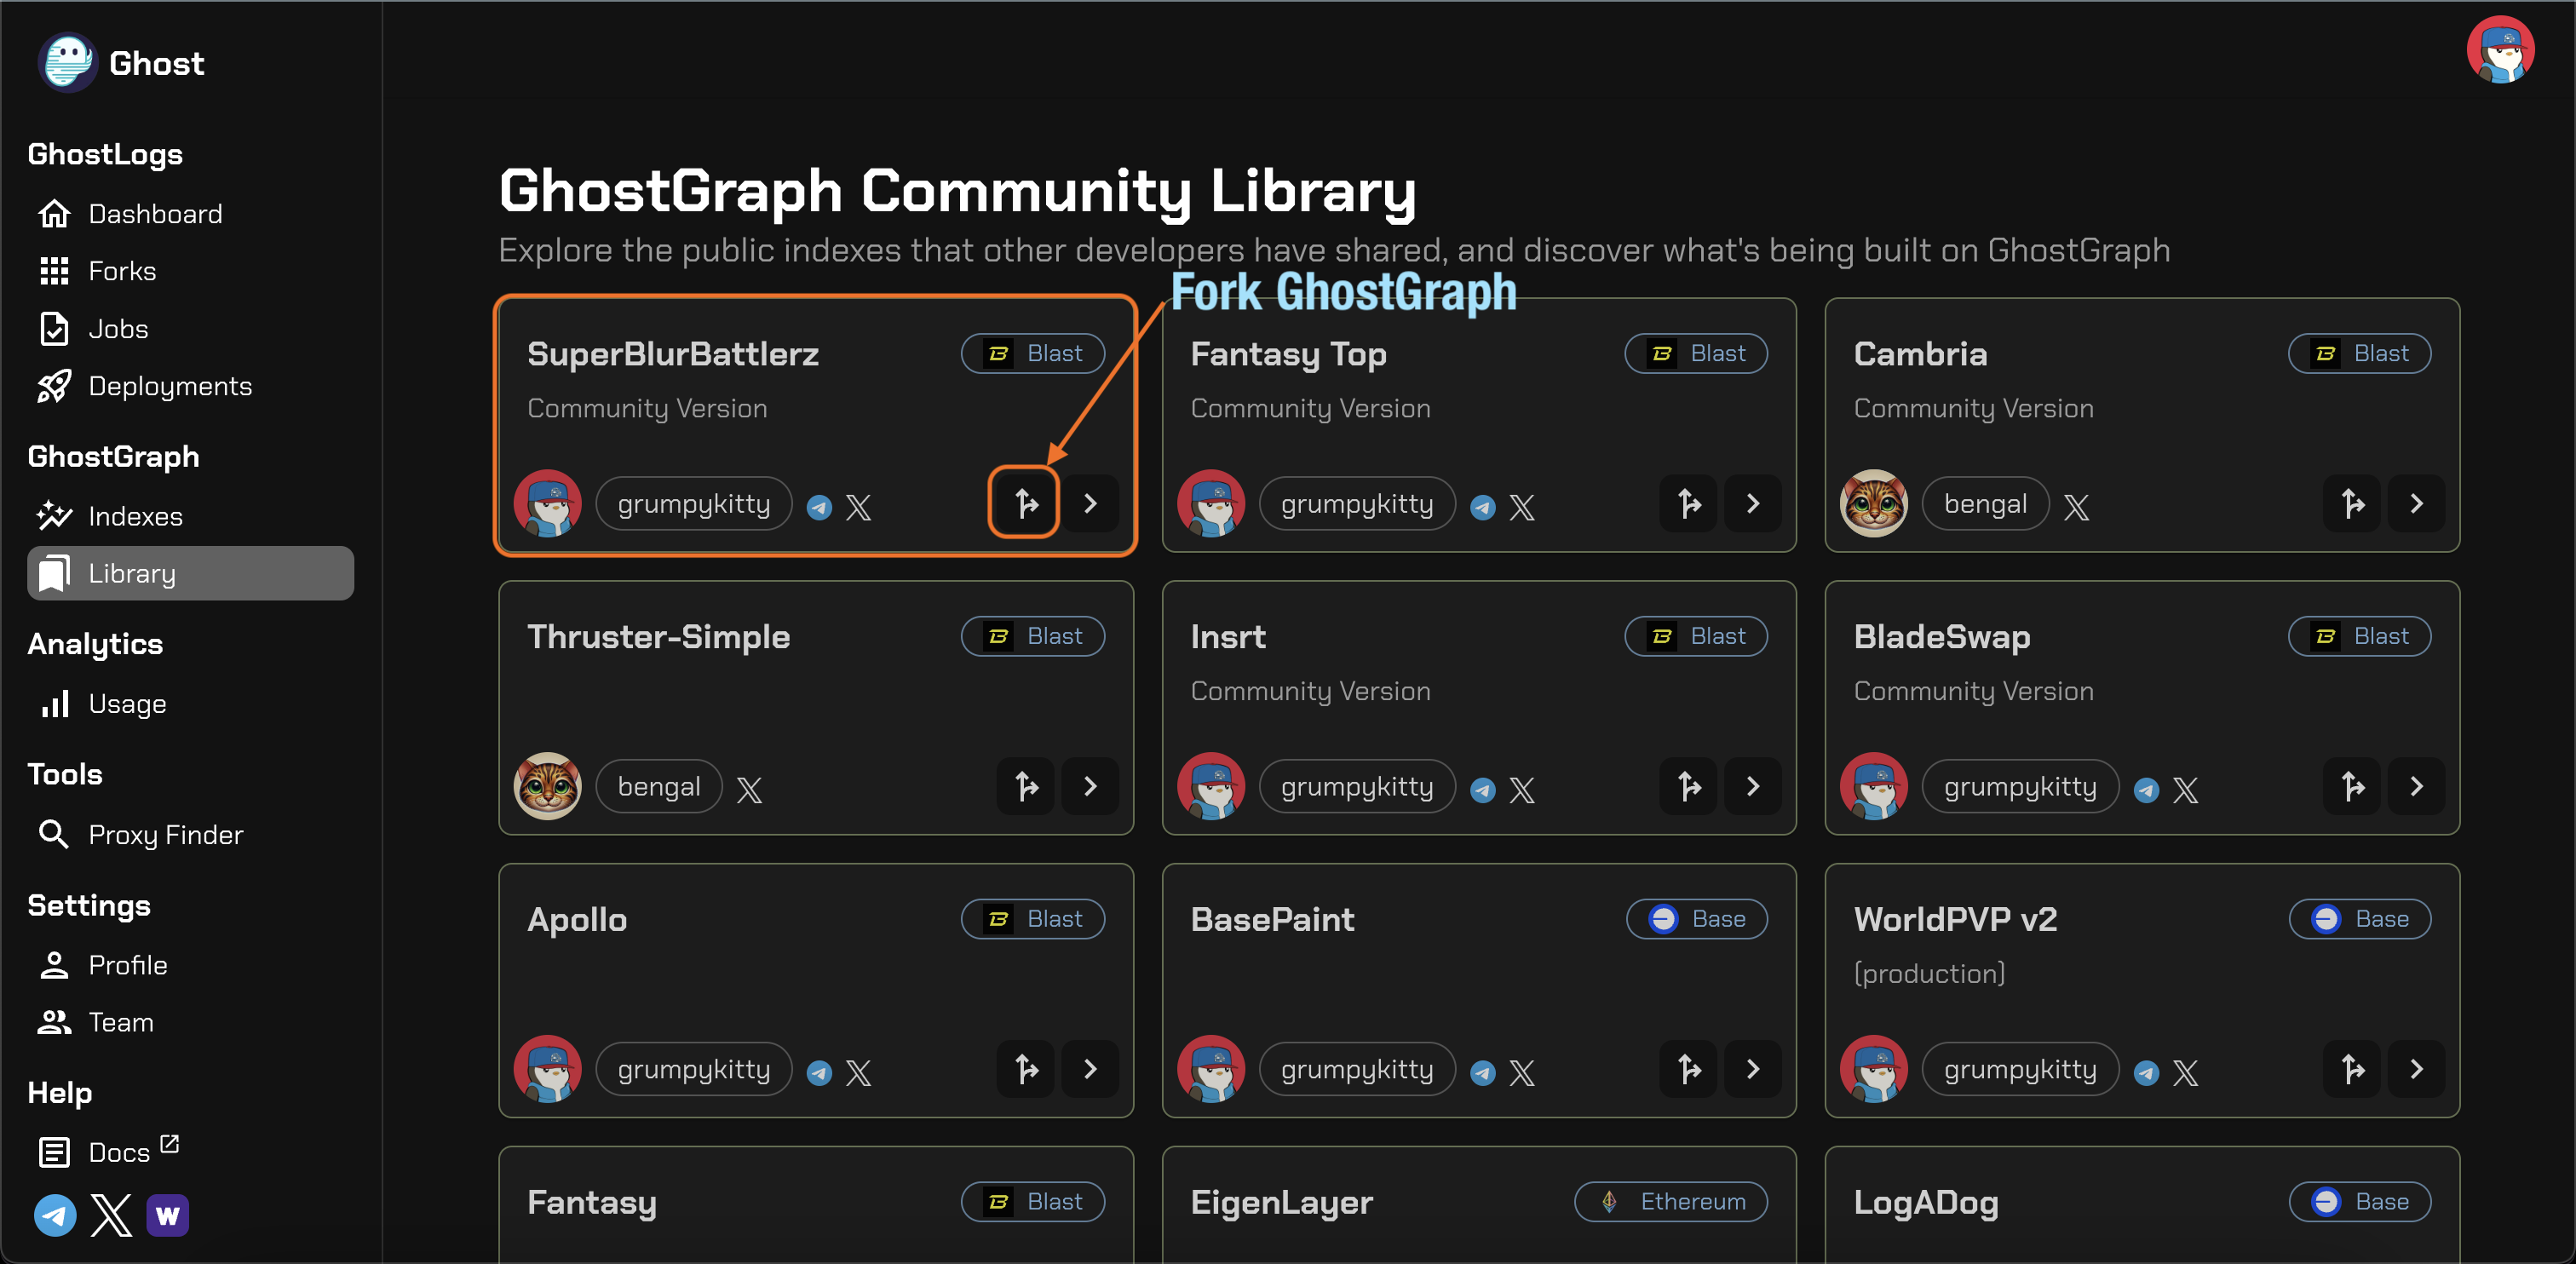2576x1264 pixels.
Task: Click the fork icon on Cambria card
Action: coord(2352,503)
